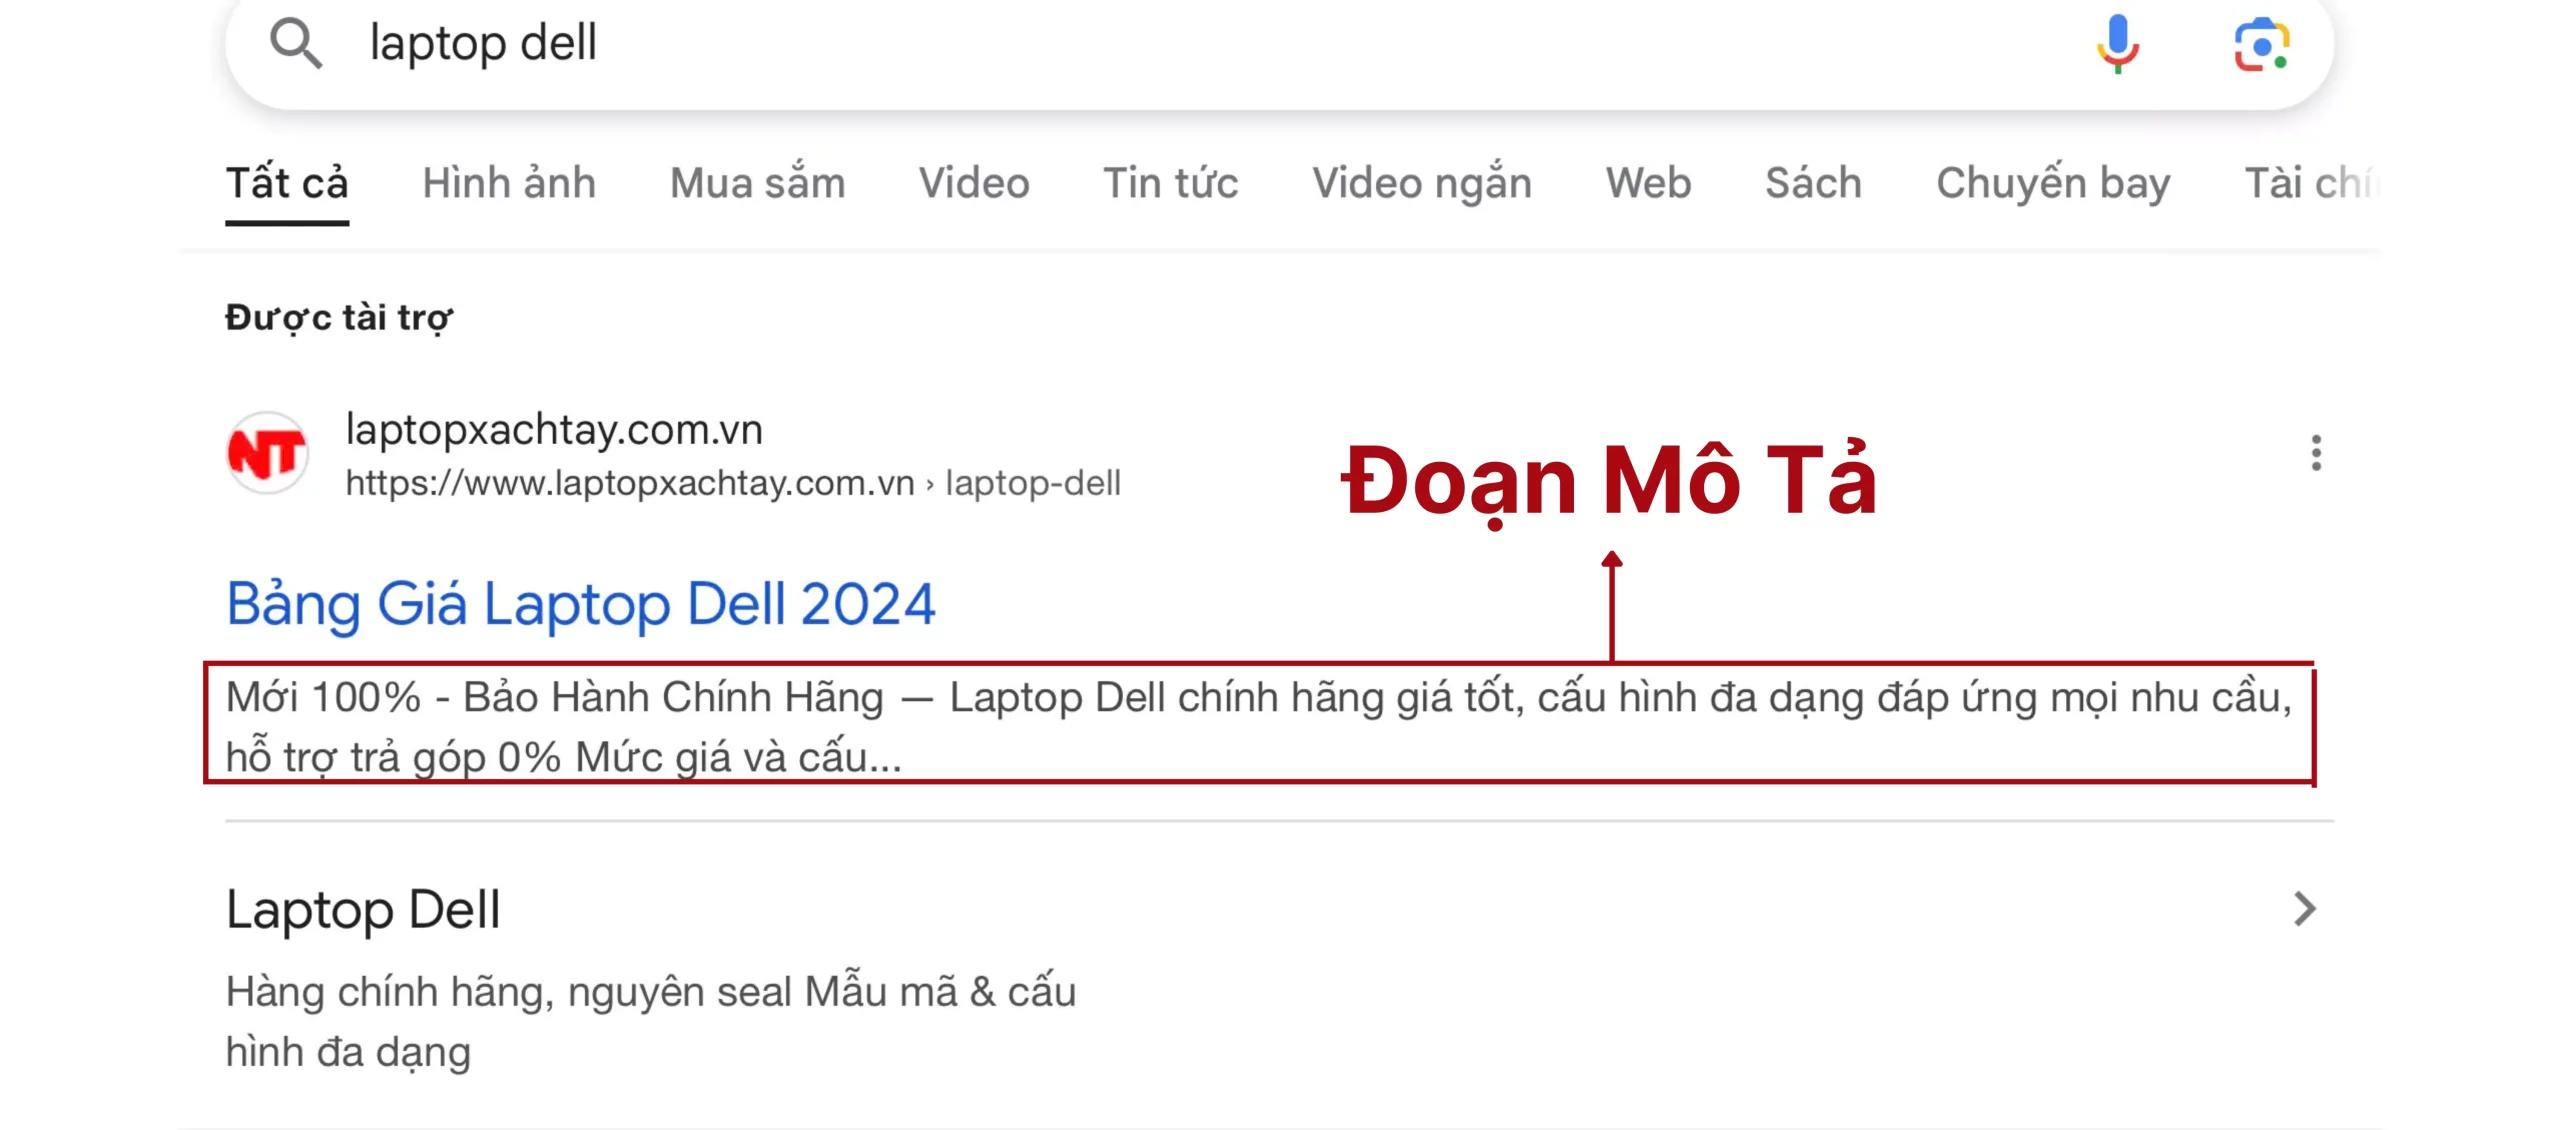2560x1130 pixels.
Task: Click the magnifying glass search icon
Action: click(x=296, y=44)
